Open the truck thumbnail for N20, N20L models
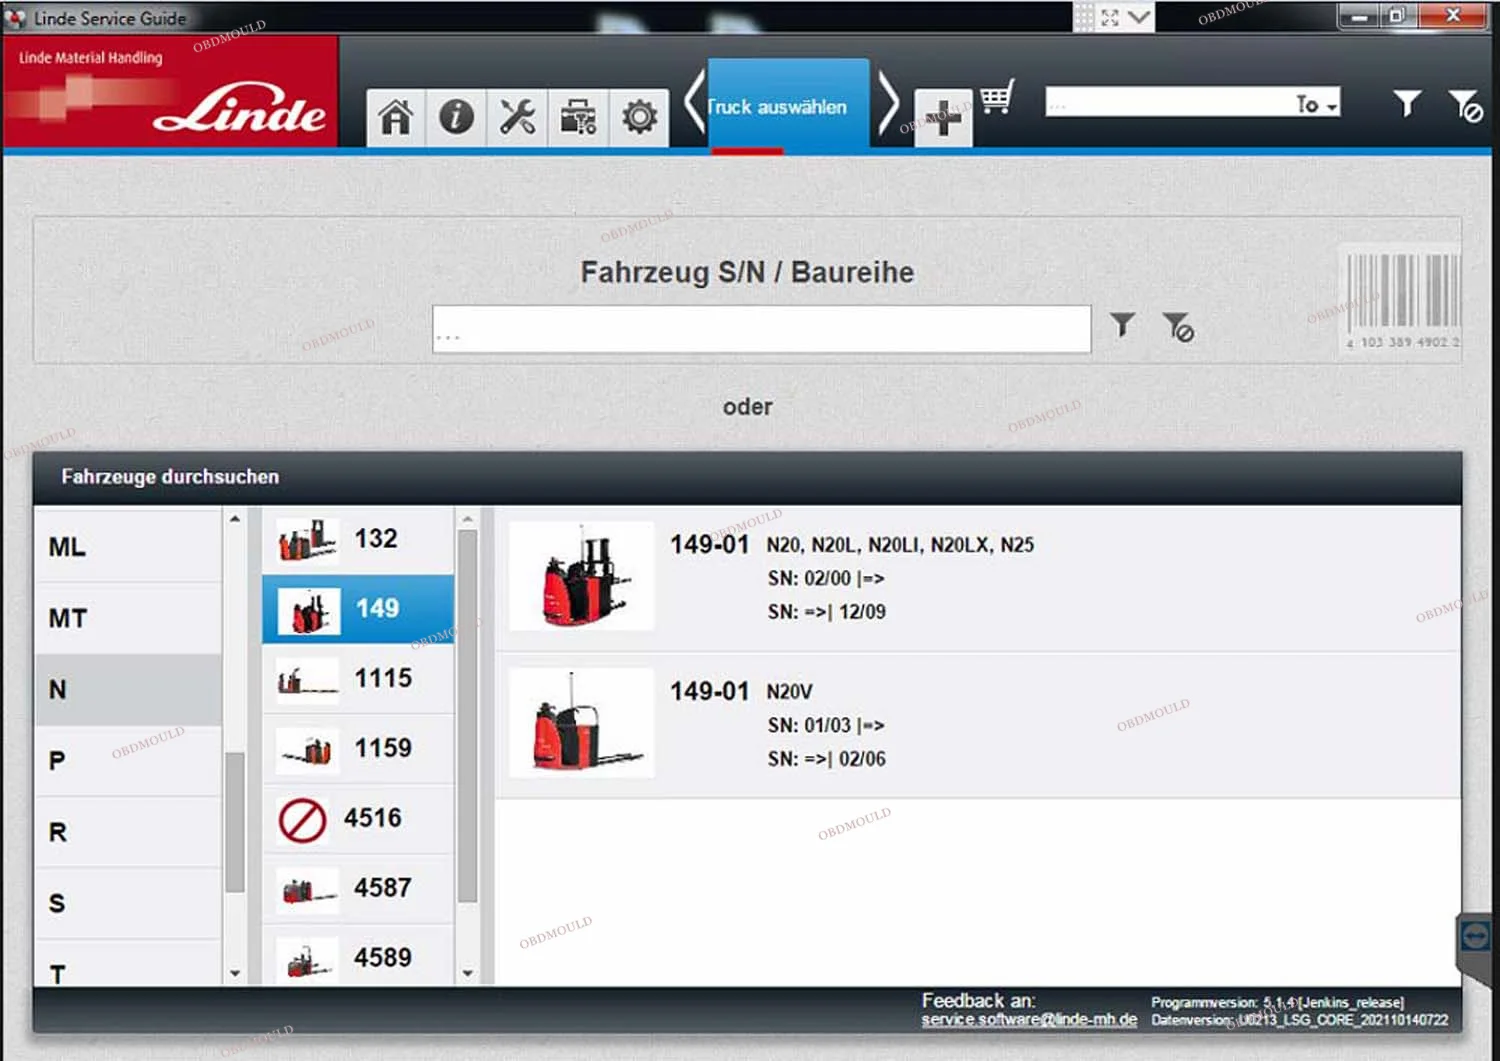 pos(582,577)
